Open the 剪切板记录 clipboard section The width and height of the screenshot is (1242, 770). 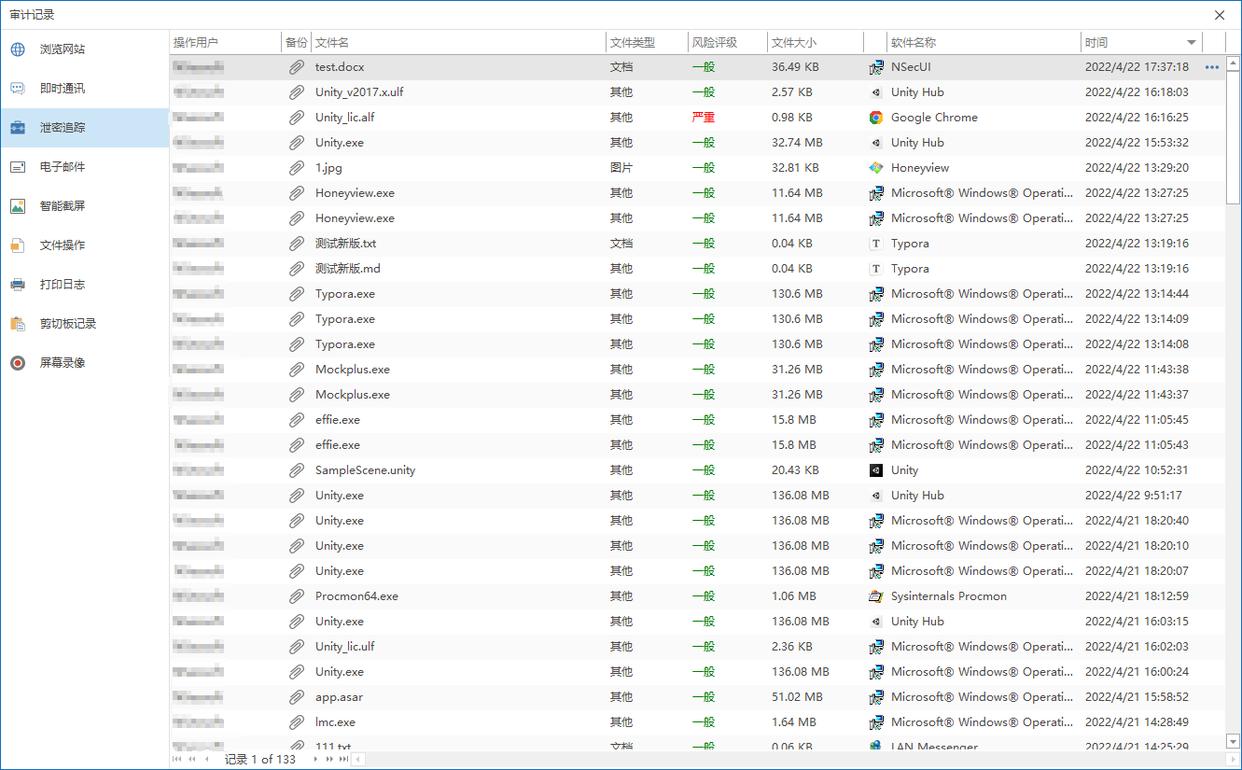67,324
